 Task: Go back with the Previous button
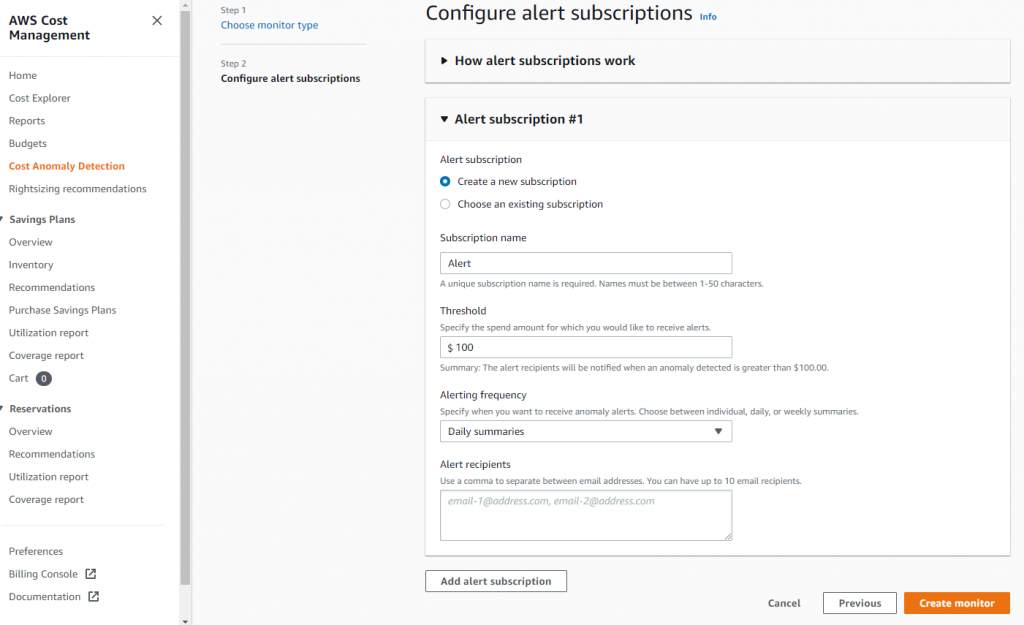tap(860, 603)
